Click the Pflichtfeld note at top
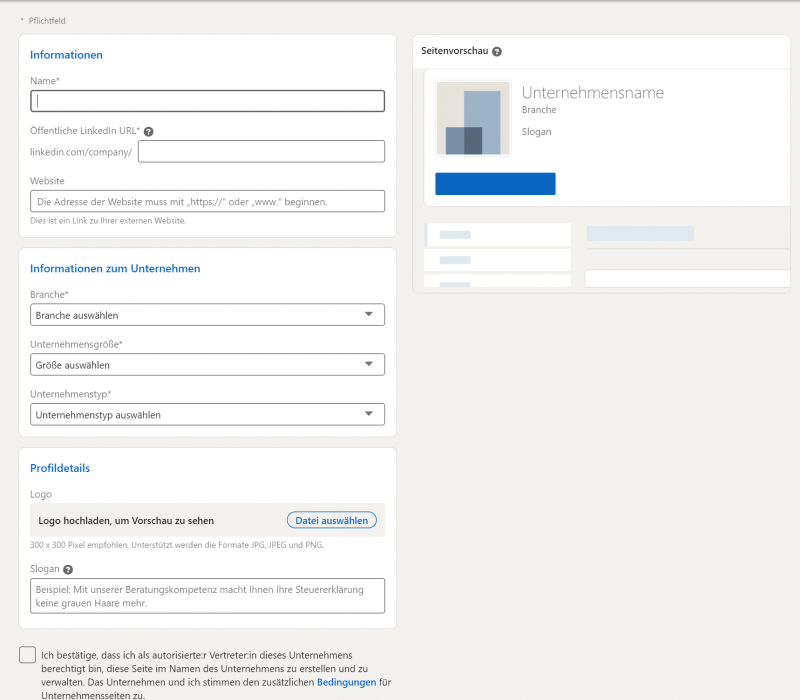 (x=43, y=21)
